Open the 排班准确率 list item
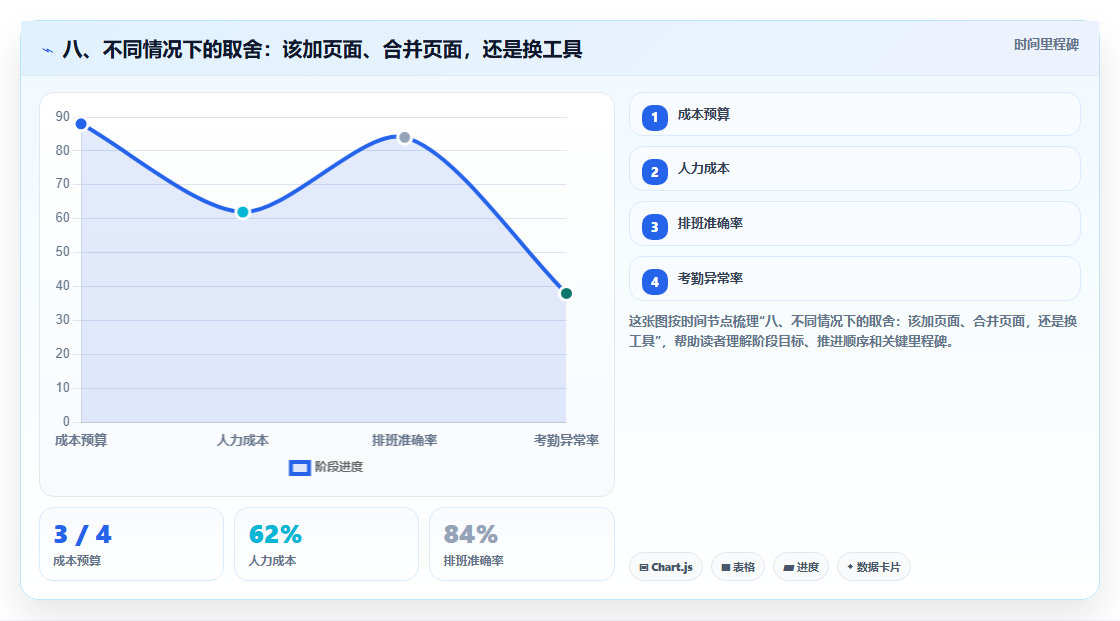 click(854, 224)
